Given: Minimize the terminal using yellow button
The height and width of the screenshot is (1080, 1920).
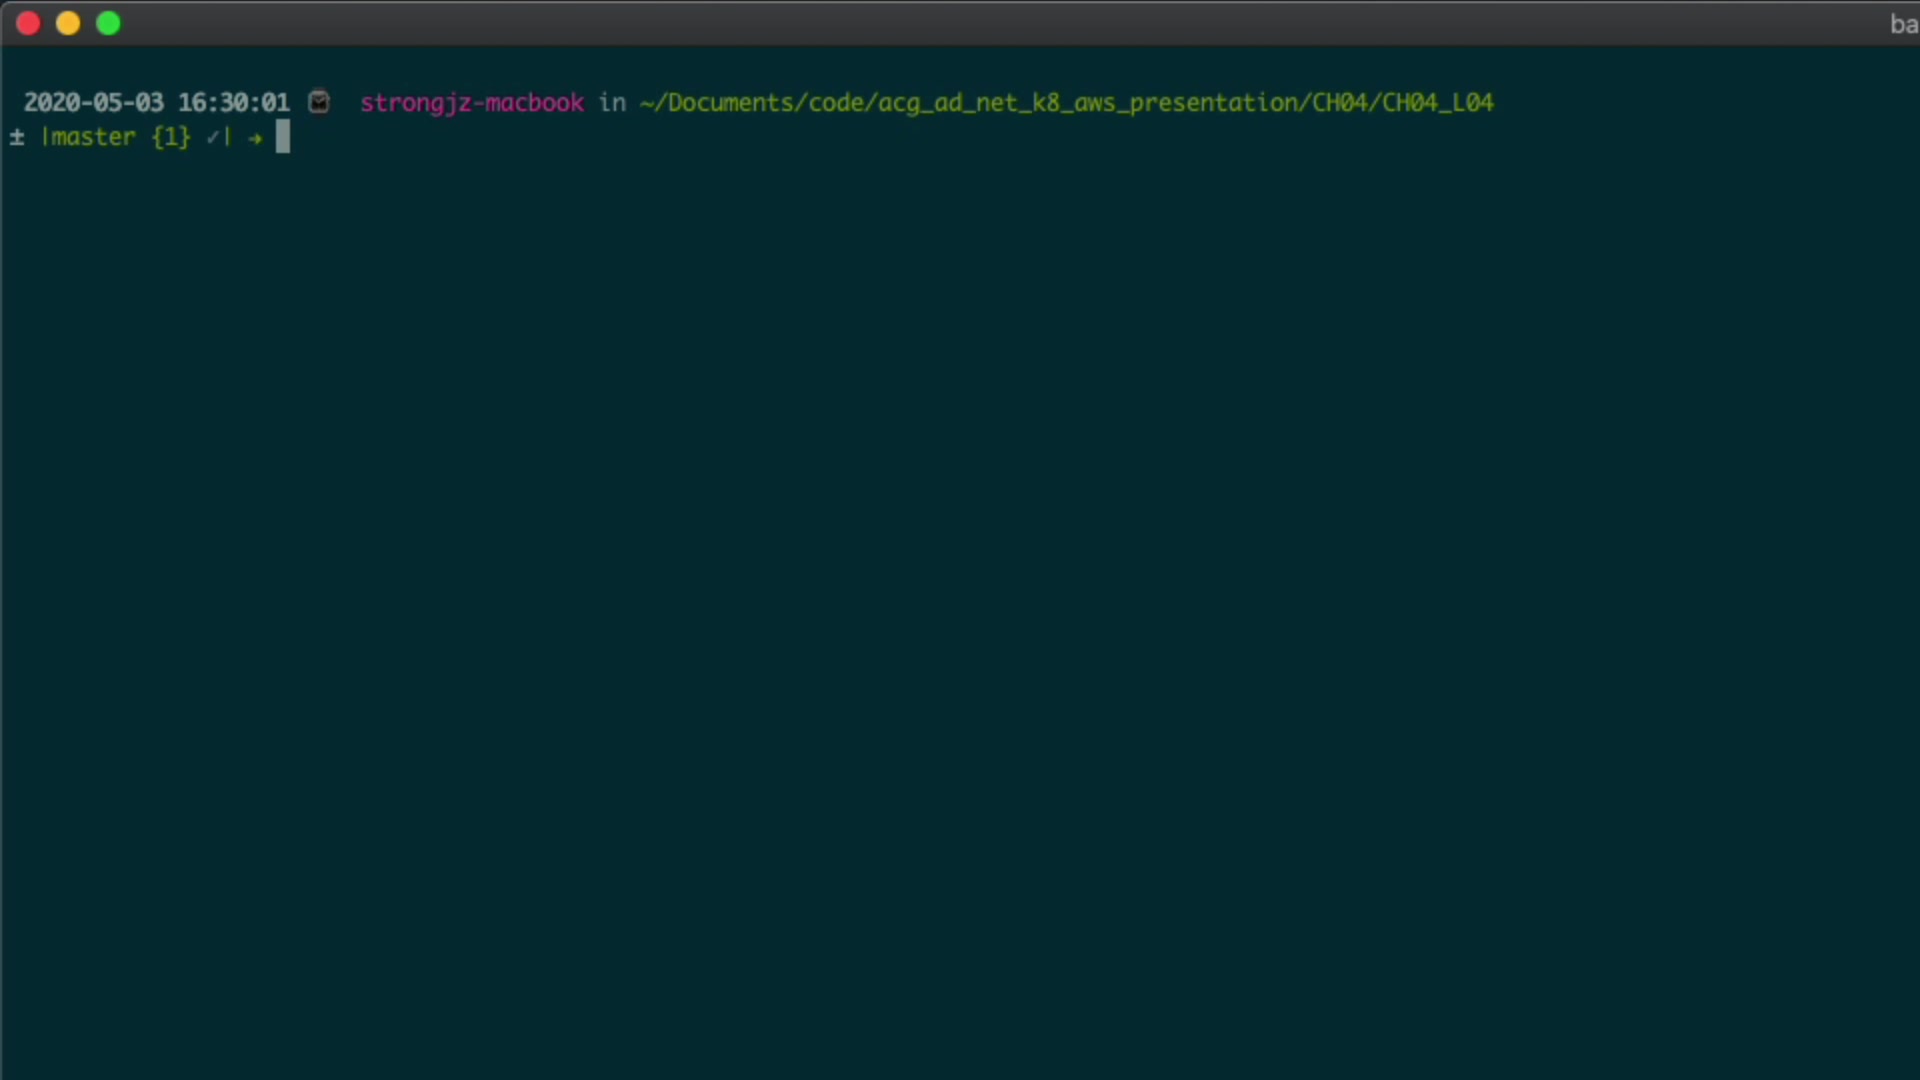Looking at the screenshot, I should [x=68, y=23].
